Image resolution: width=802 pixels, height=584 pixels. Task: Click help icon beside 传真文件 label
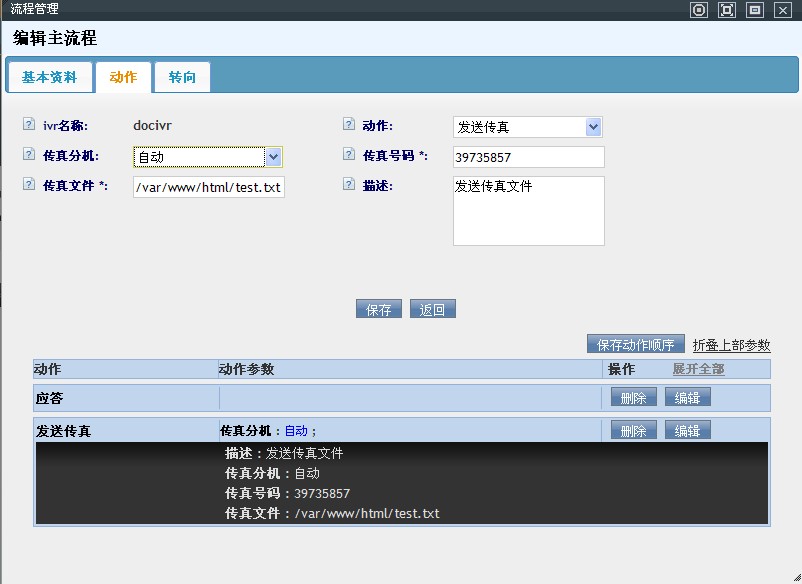point(28,184)
